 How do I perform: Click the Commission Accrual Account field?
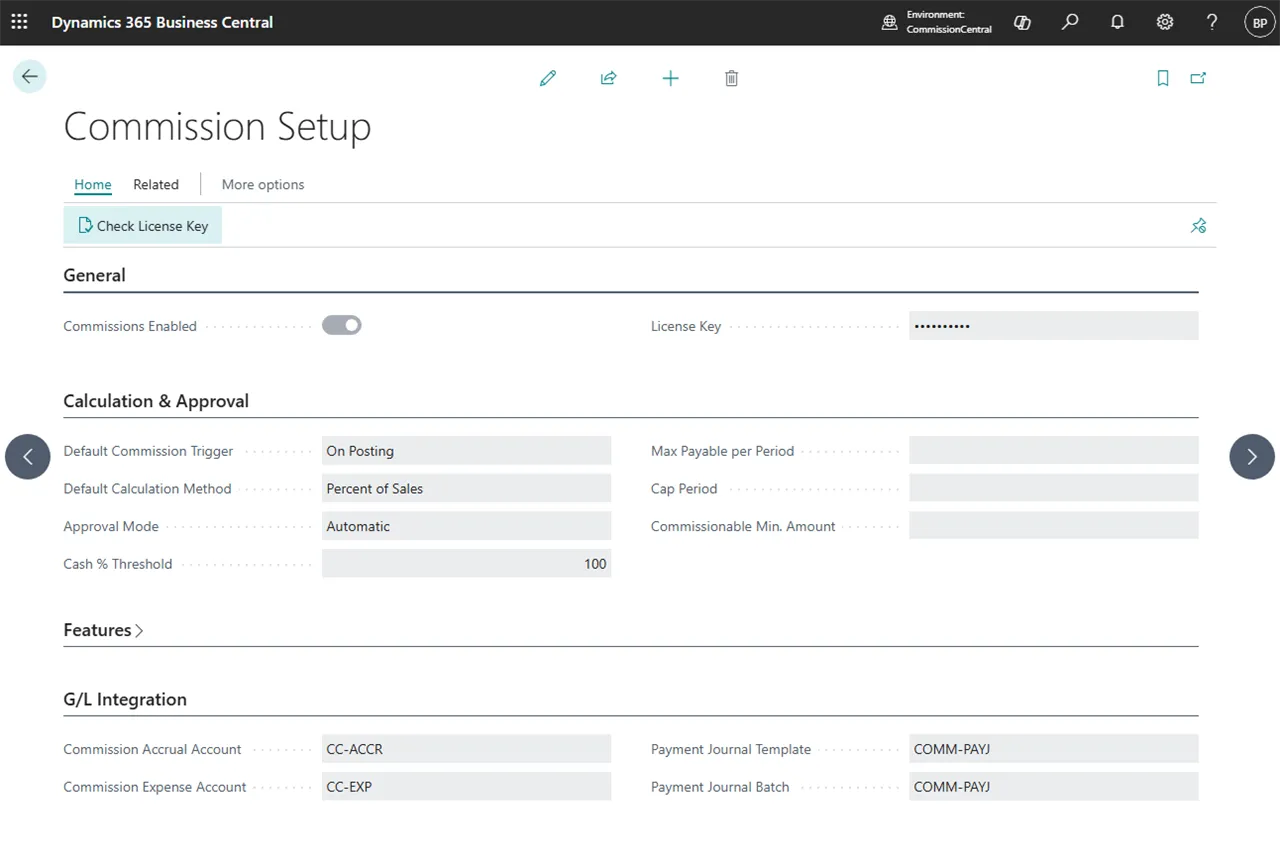(x=466, y=749)
